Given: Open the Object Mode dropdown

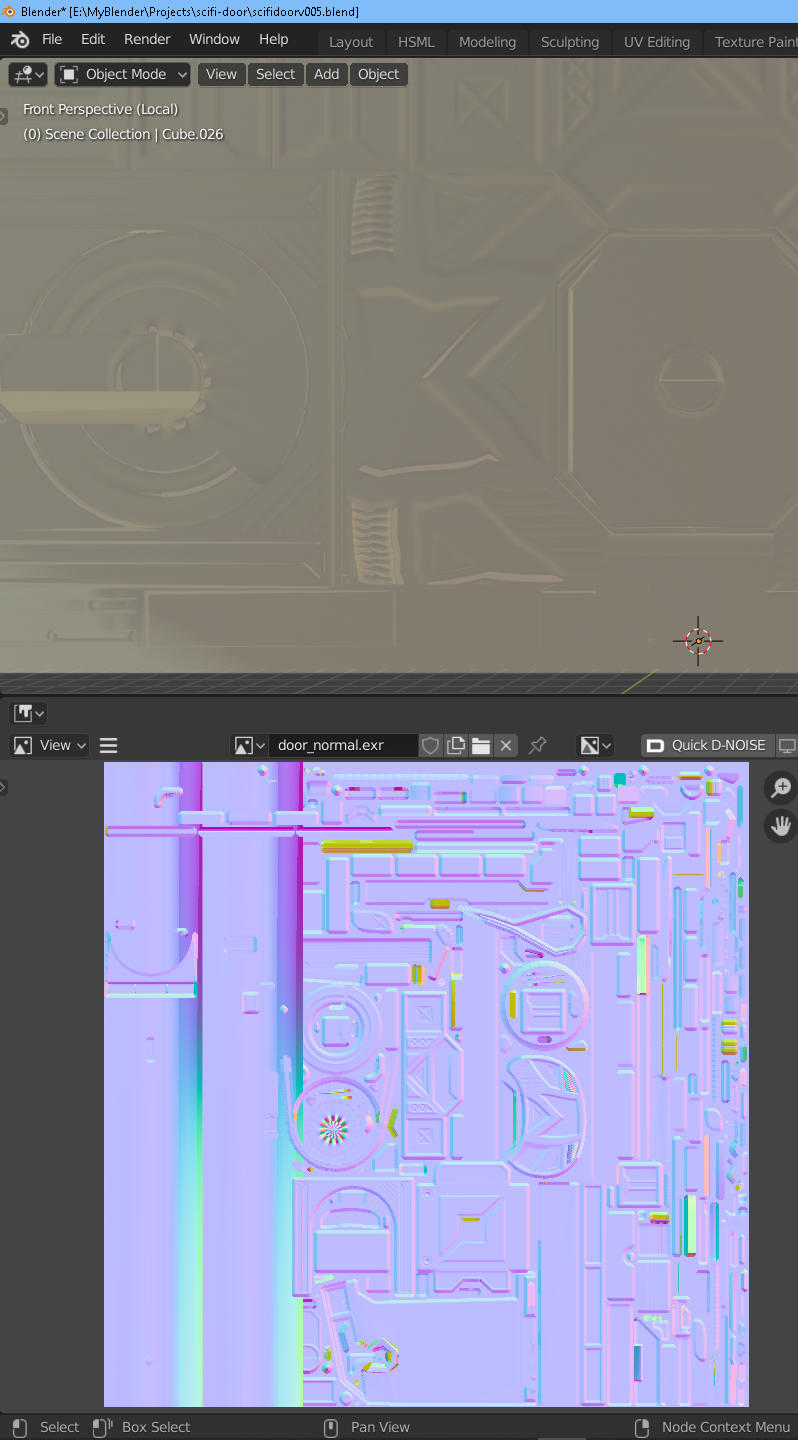Looking at the screenshot, I should [x=123, y=74].
